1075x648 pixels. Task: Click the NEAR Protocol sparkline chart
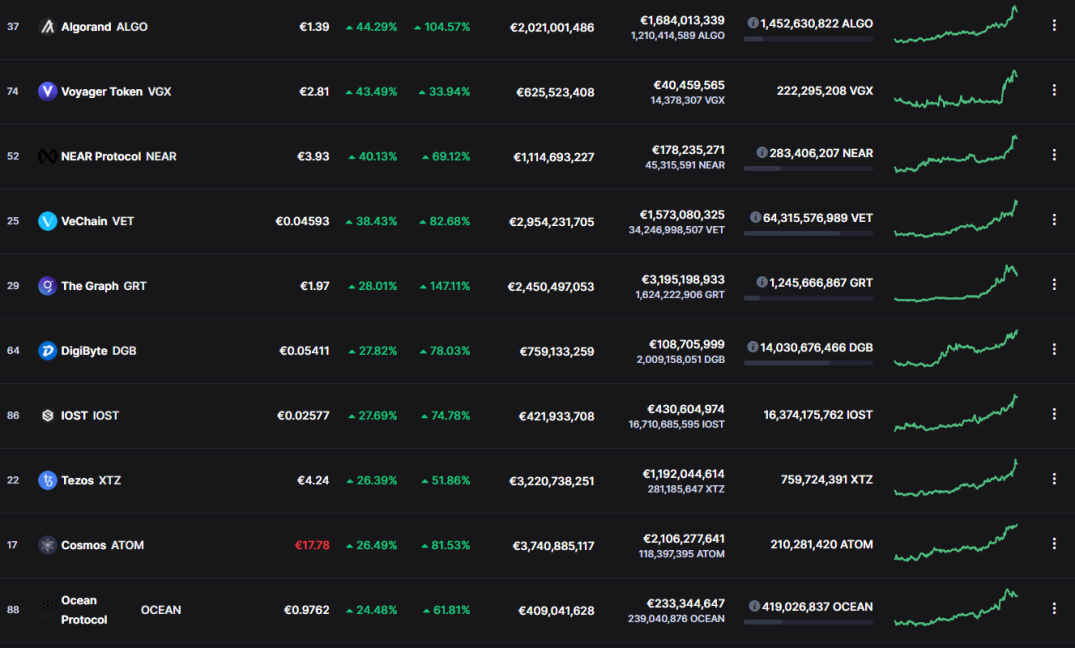(956, 154)
